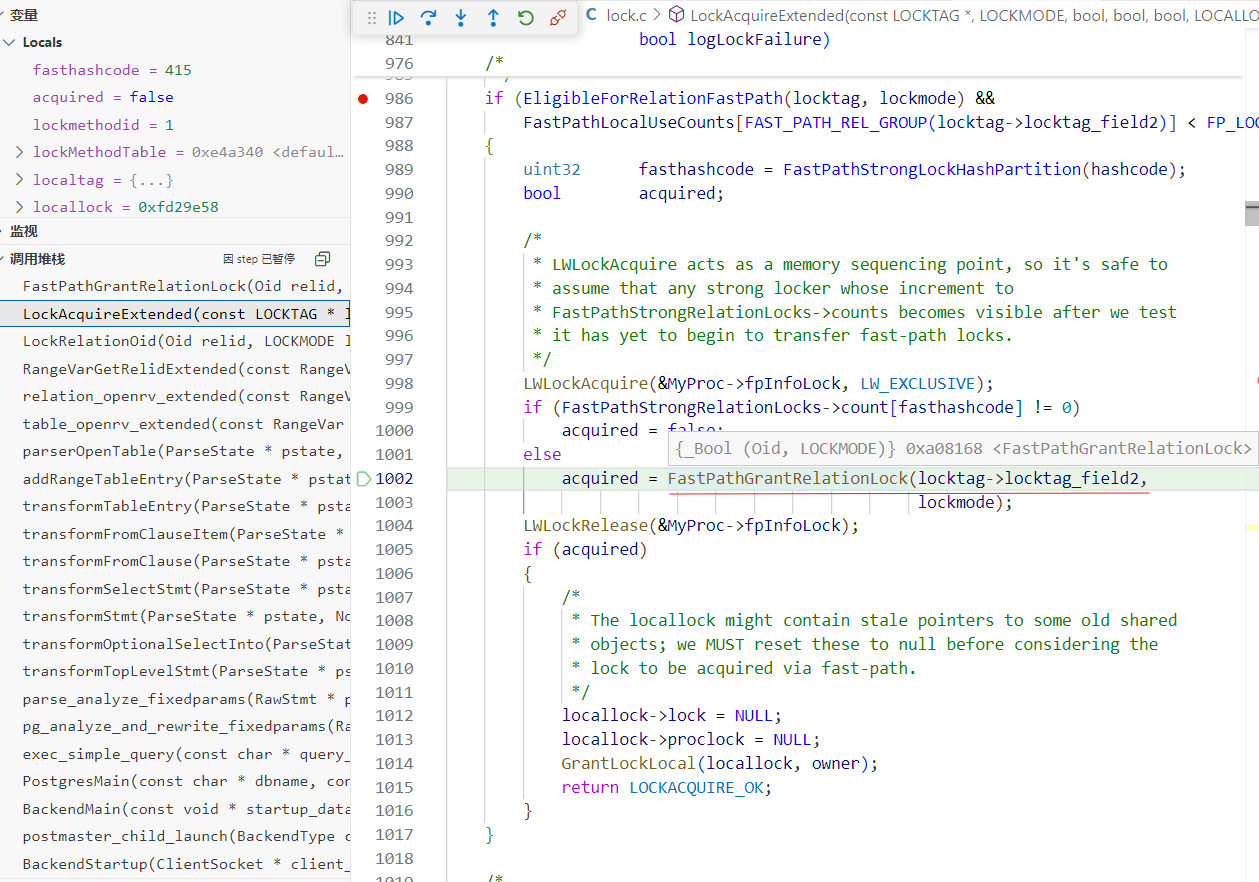This screenshot has height=882, width=1259.
Task: Expand the localtag variable
Action: click(x=20, y=180)
